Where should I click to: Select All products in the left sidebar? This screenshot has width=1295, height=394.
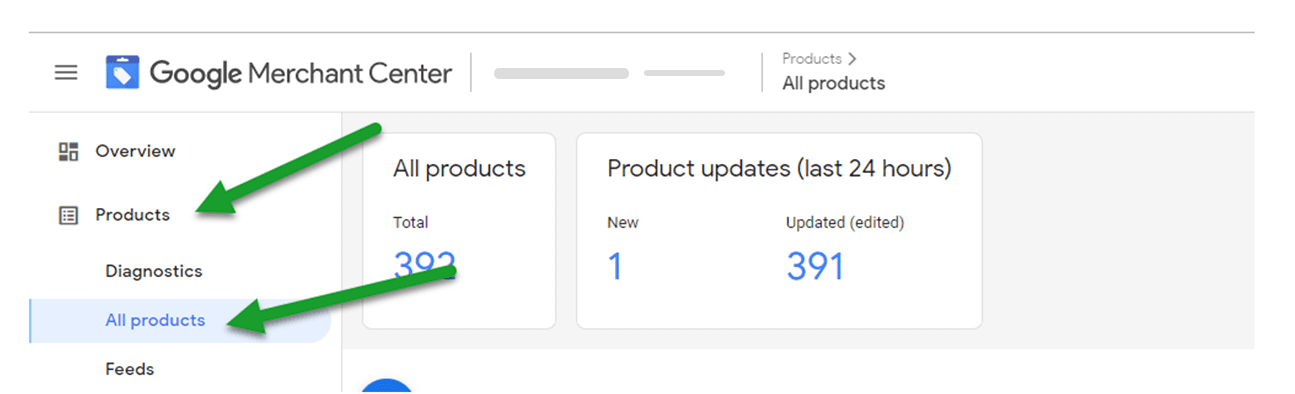[x=155, y=320]
